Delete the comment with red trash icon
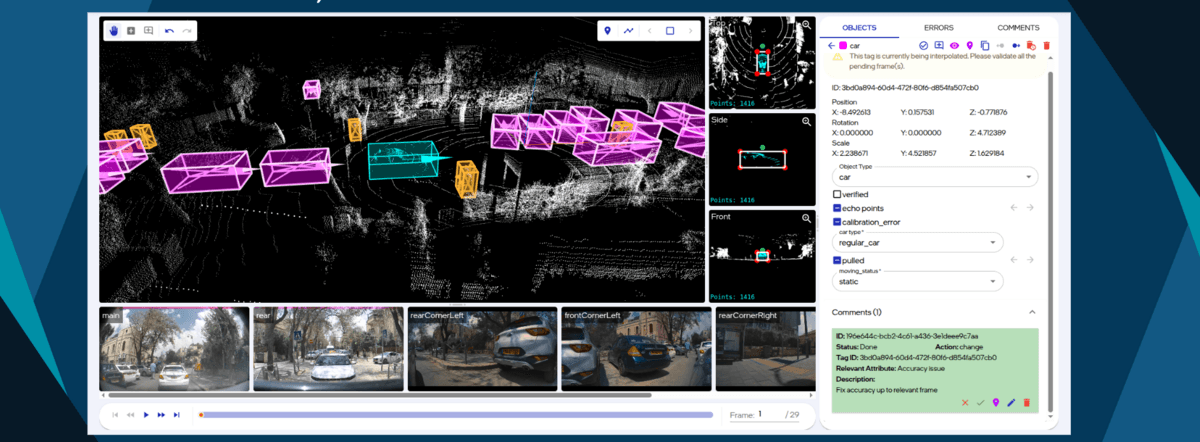The image size is (1200, 442). [x=1026, y=402]
